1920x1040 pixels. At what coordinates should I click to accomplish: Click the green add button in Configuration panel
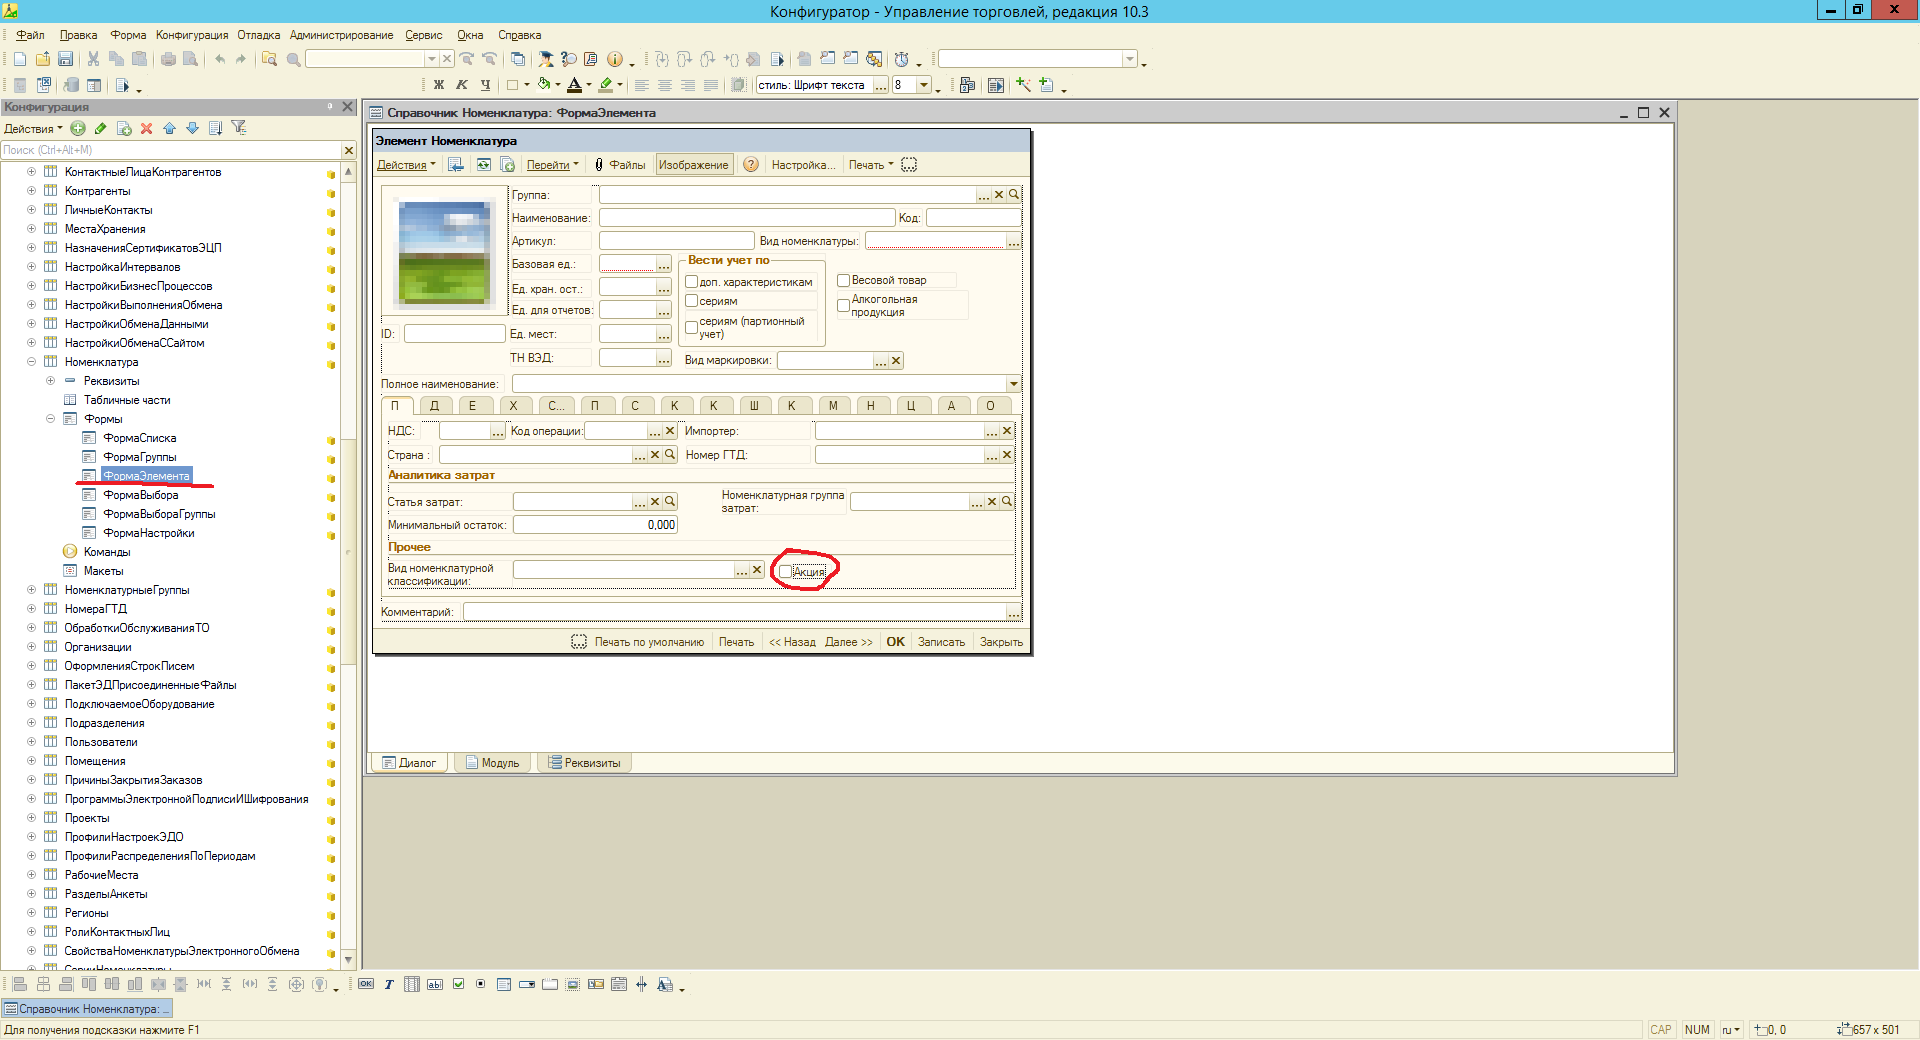tap(78, 128)
